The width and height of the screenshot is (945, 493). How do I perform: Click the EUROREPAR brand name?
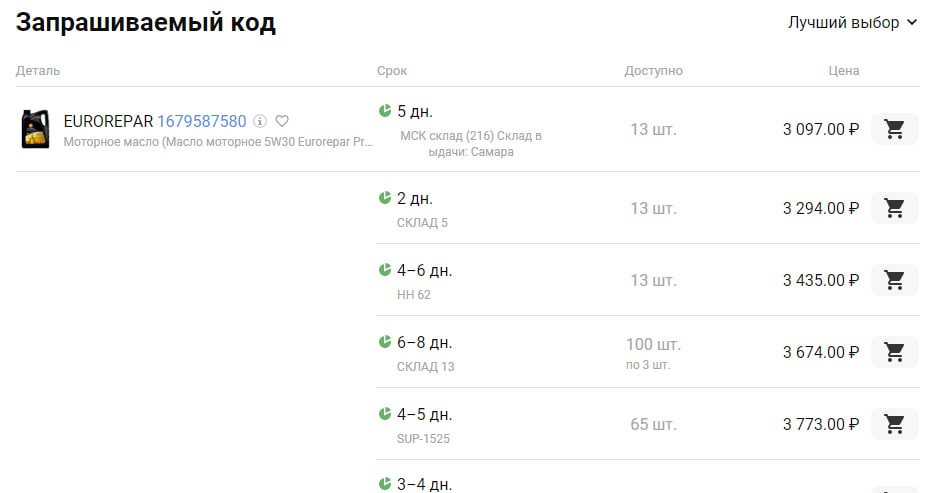tap(108, 121)
